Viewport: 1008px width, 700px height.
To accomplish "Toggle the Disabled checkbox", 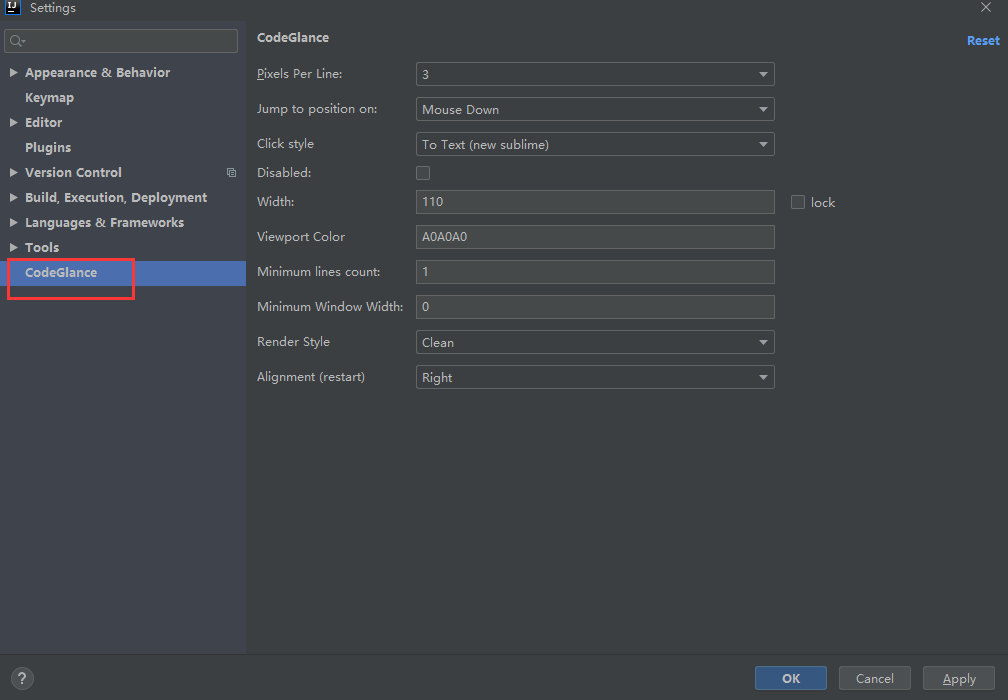I will point(423,173).
